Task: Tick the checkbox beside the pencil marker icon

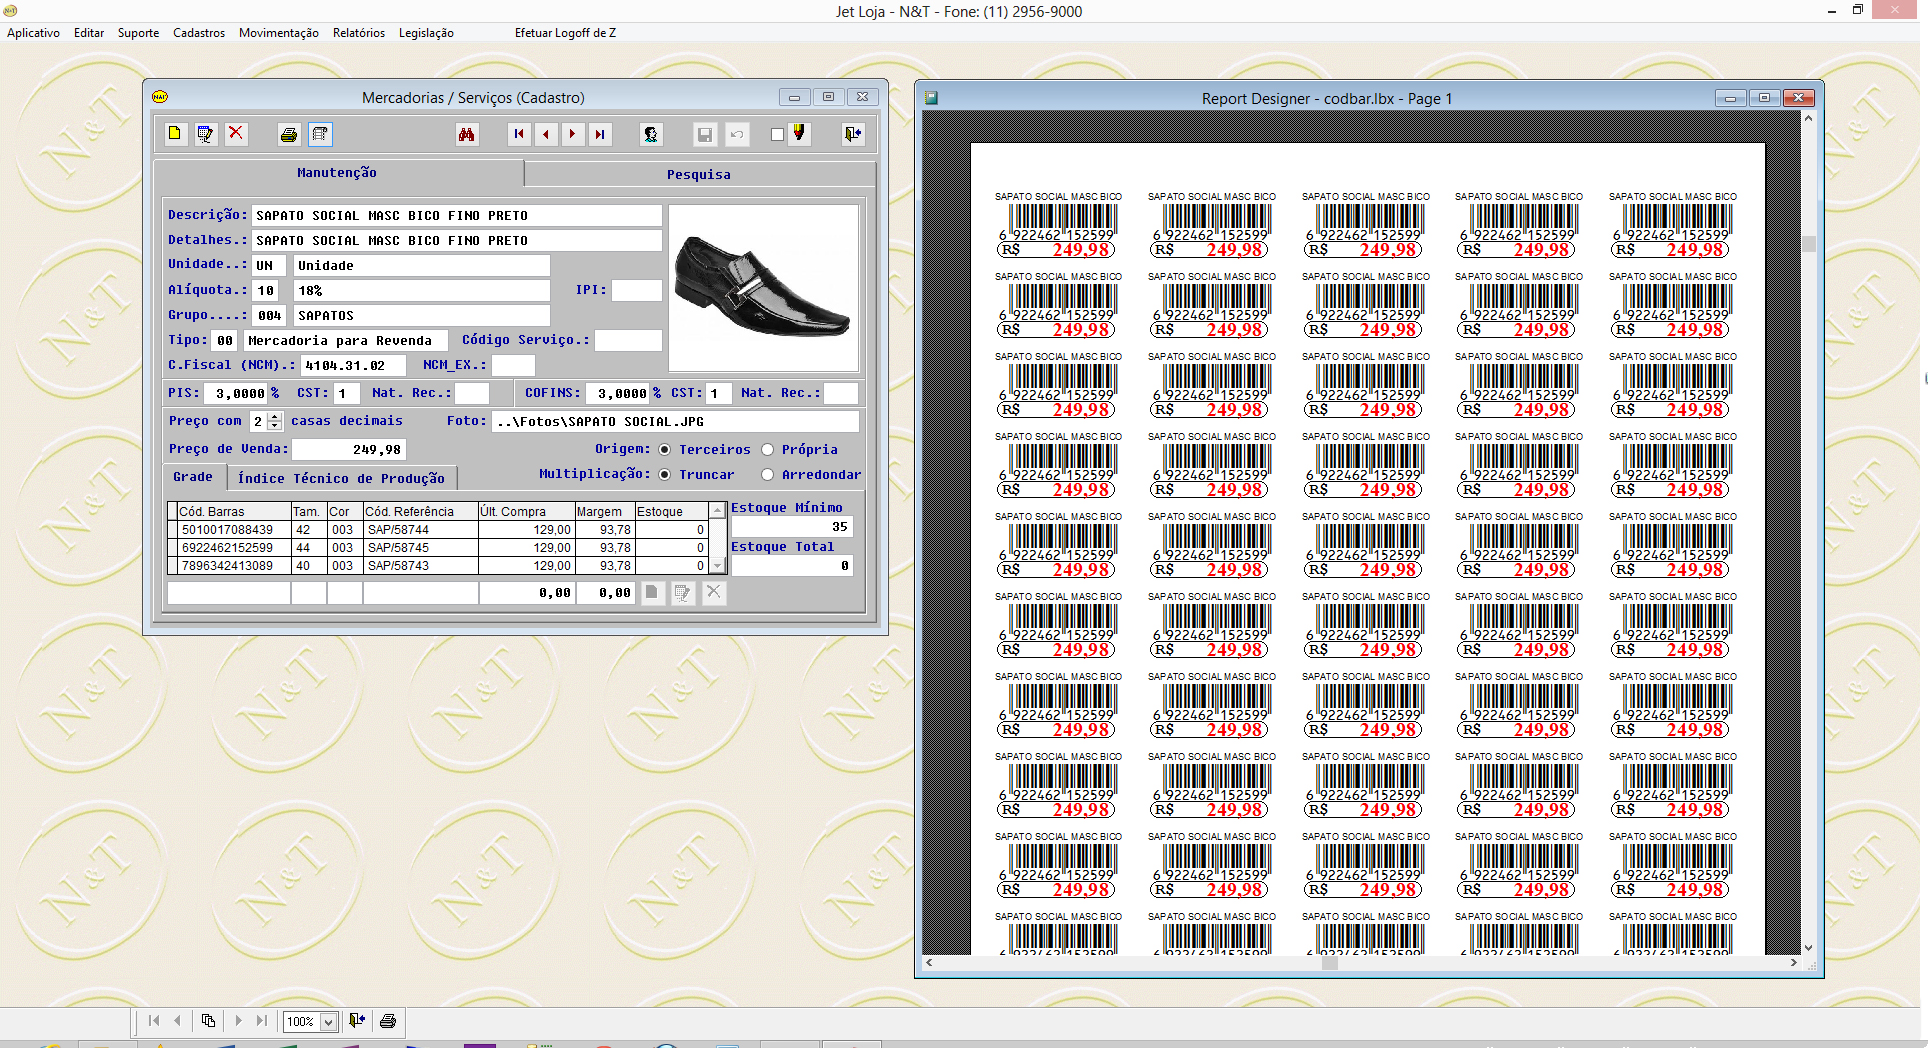Action: (x=778, y=135)
